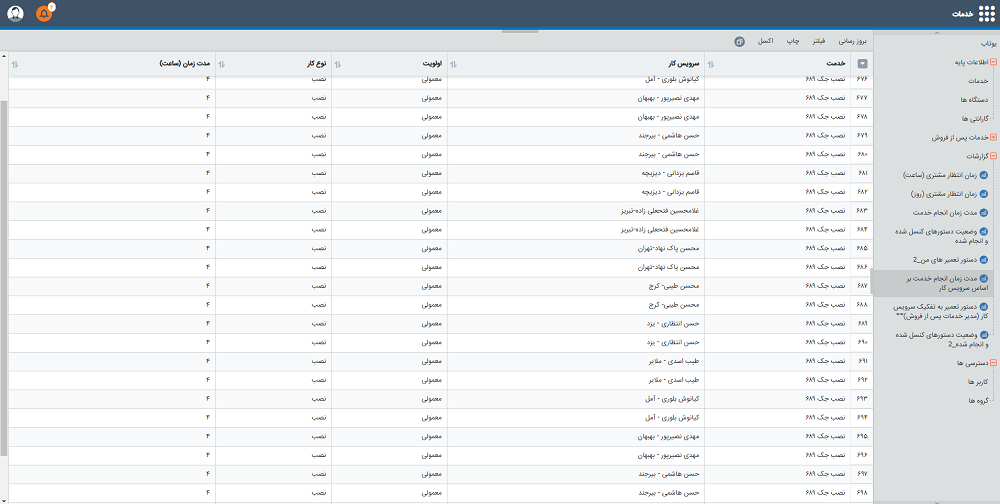Open خدمات under اطلاعات پایه
Image resolution: width=1000 pixels, height=504 pixels.
tap(978, 81)
